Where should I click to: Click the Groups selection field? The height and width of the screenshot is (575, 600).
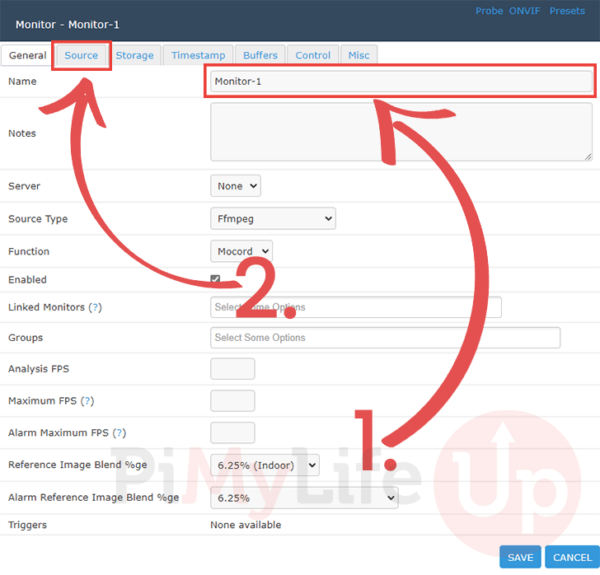385,338
